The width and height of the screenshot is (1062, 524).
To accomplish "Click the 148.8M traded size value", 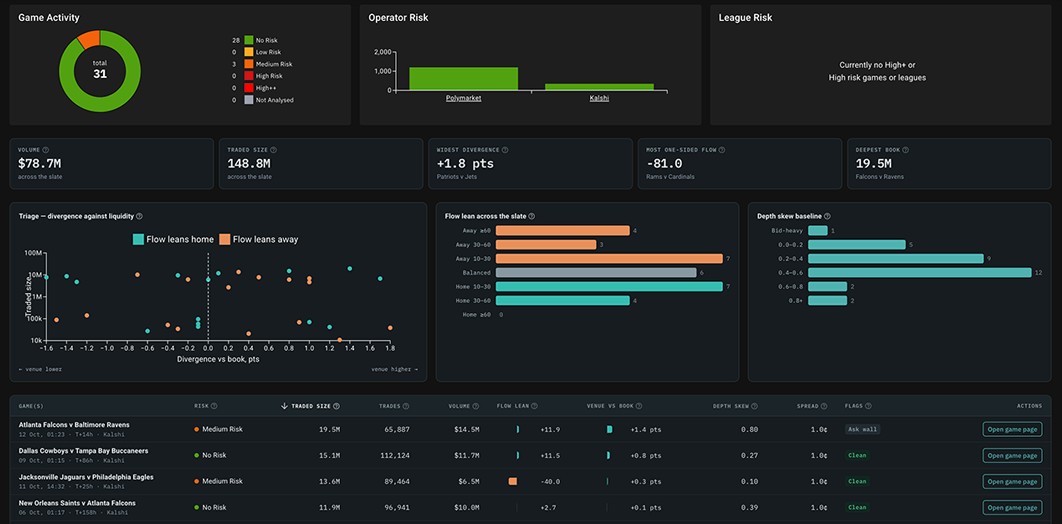I will pyautogui.click(x=249, y=164).
